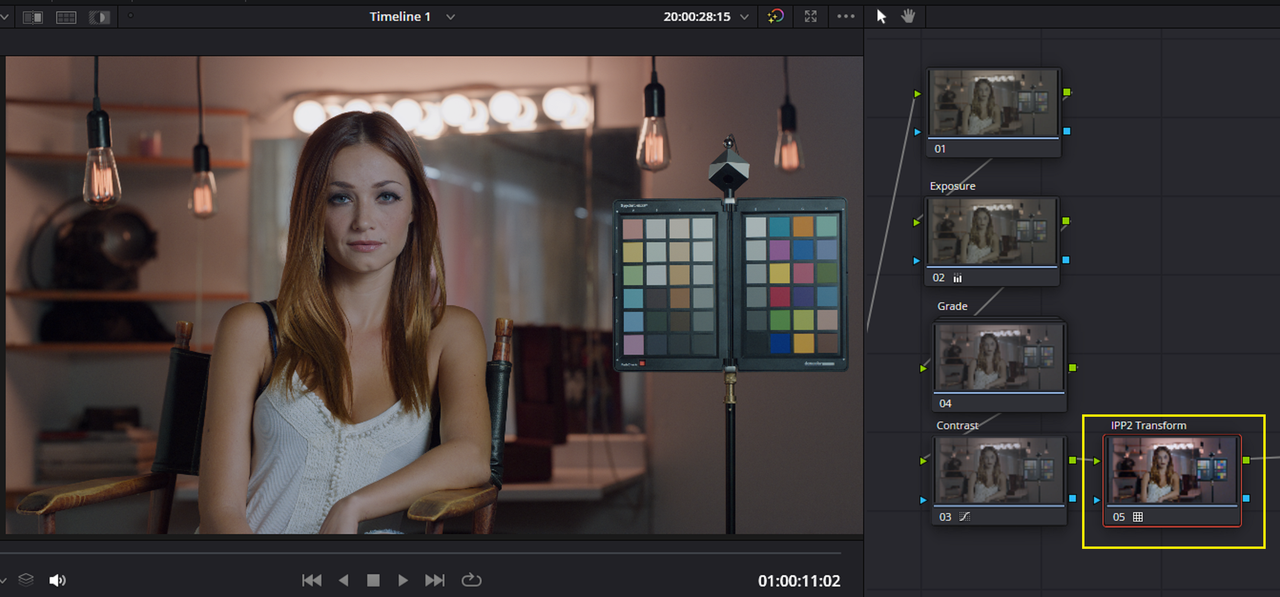The image size is (1280, 597).
Task: Click the Grade node label
Action: [952, 306]
